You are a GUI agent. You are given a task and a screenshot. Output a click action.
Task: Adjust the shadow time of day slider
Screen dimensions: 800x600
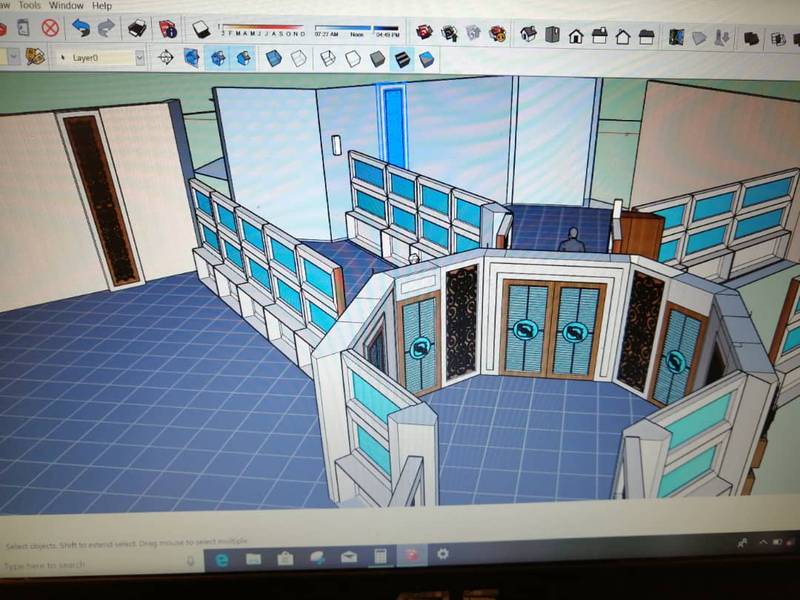click(x=356, y=28)
